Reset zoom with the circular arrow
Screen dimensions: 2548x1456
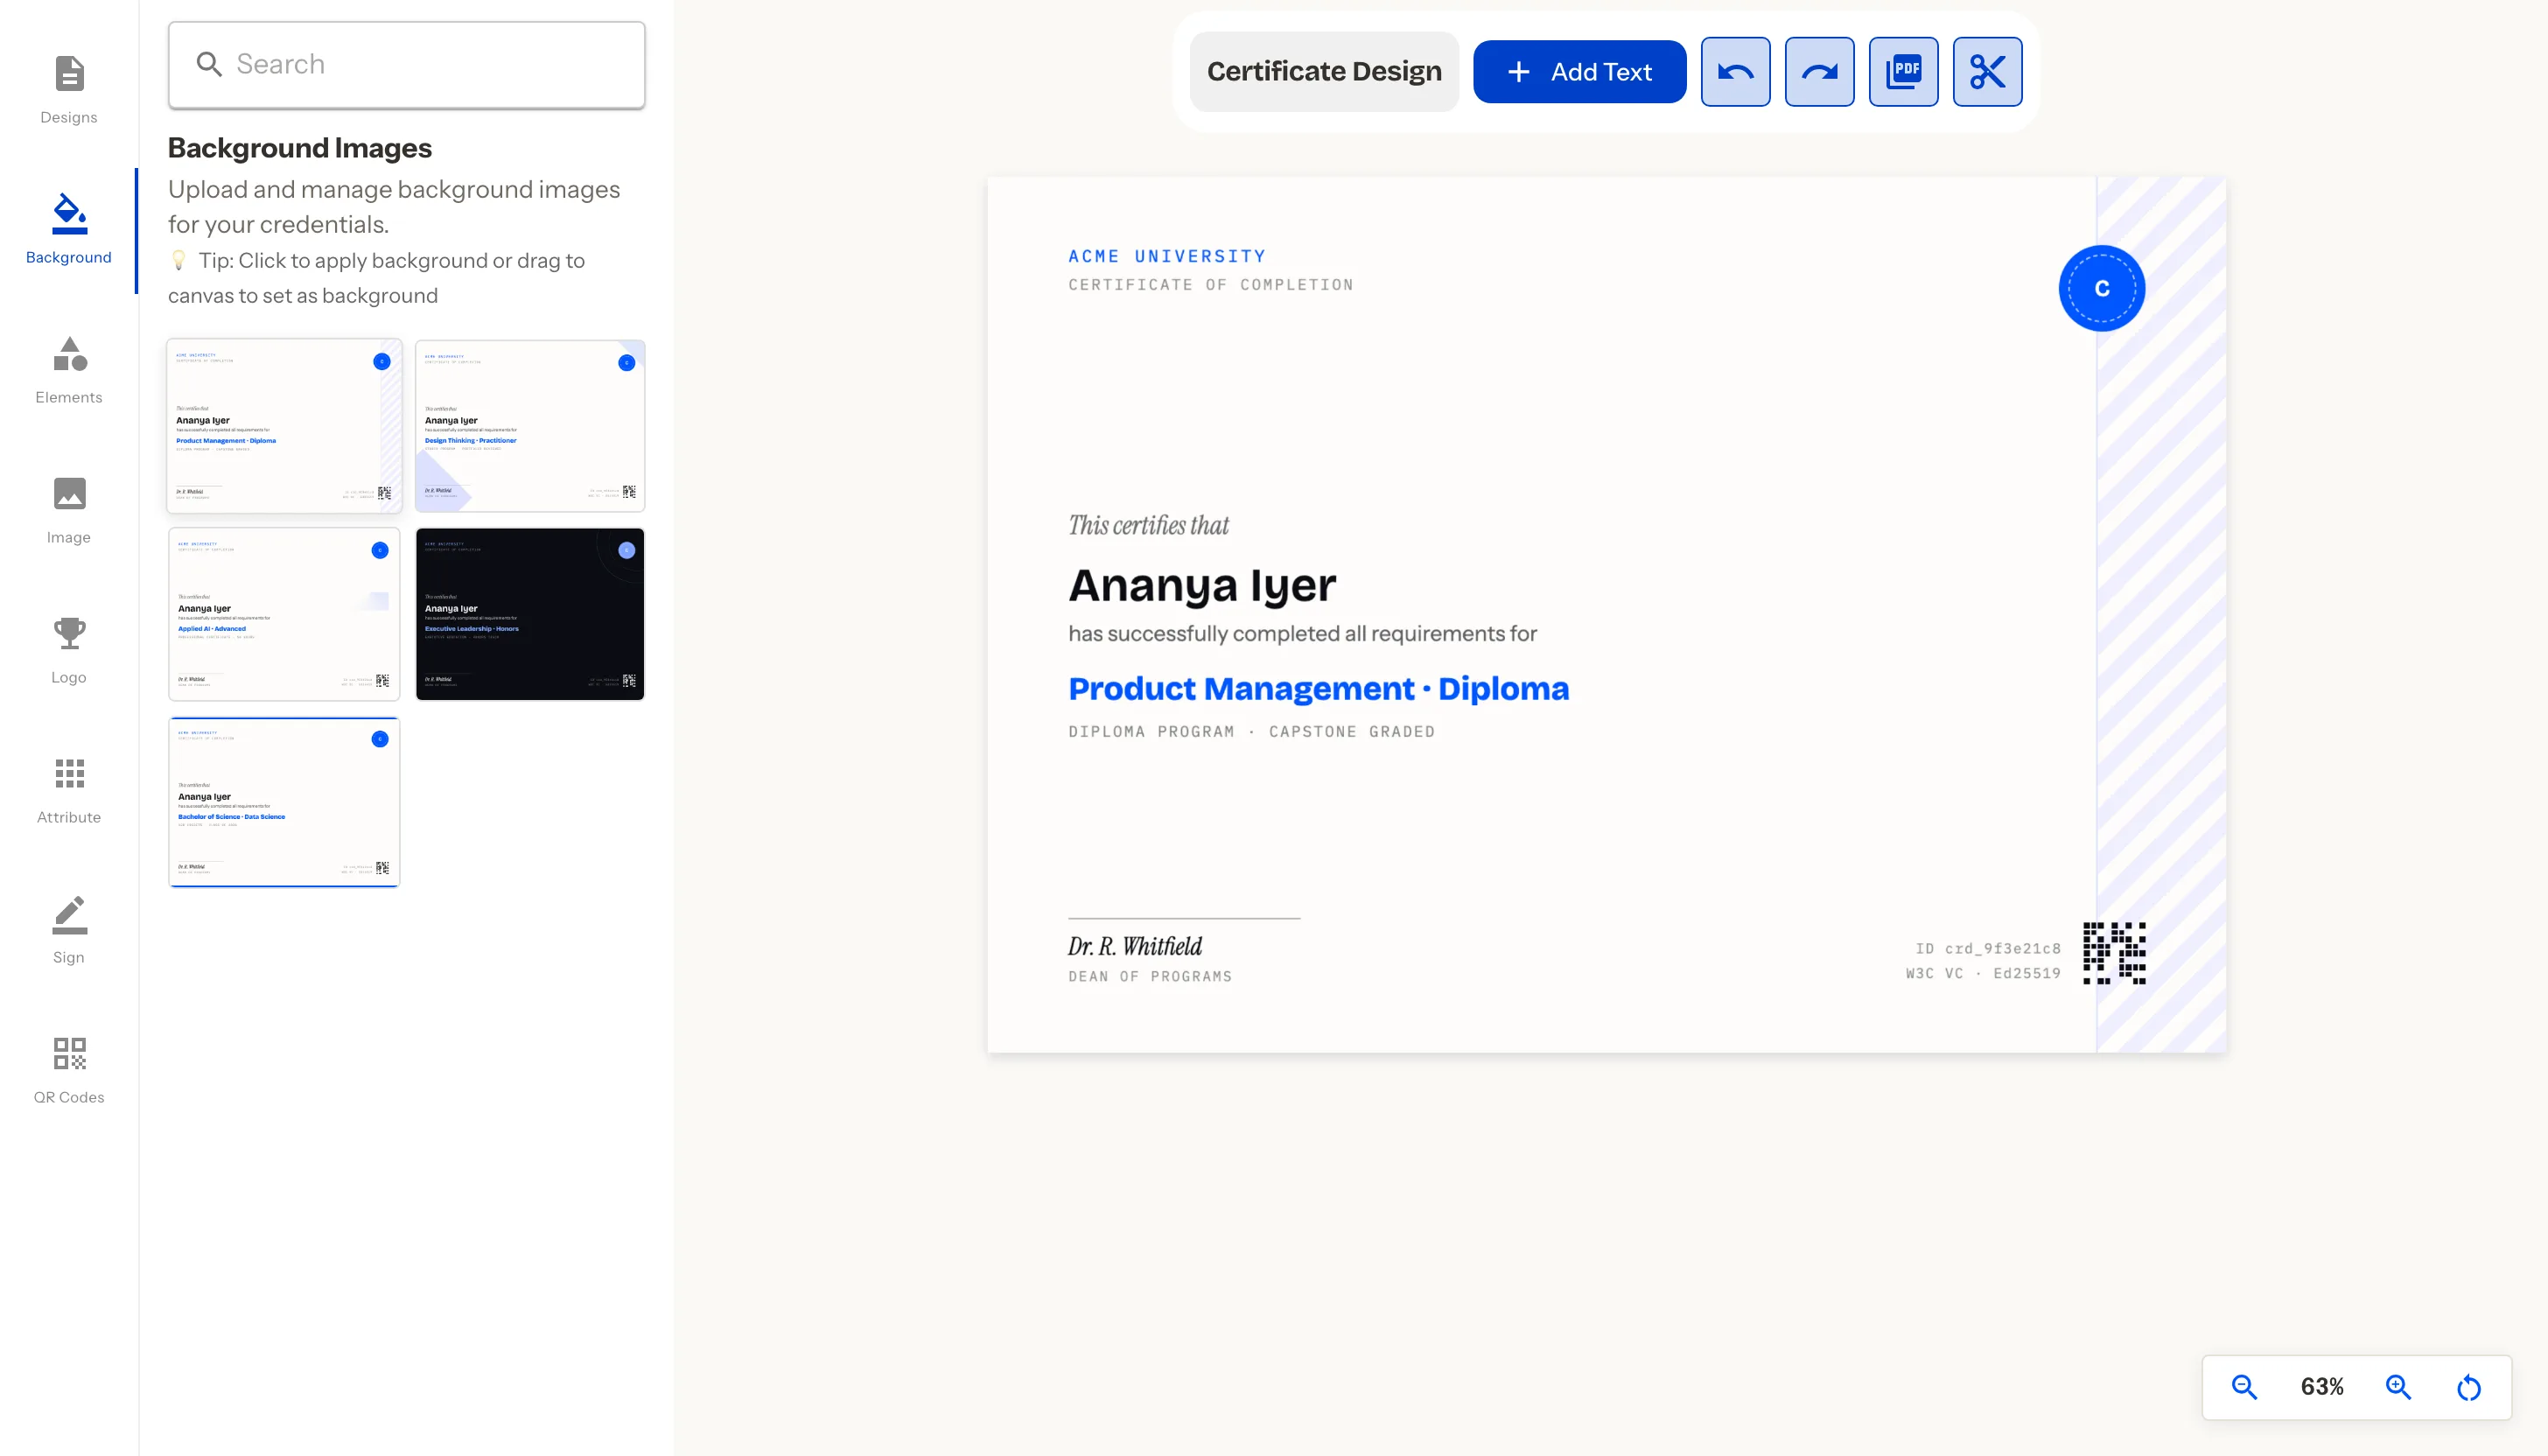coord(2469,1387)
